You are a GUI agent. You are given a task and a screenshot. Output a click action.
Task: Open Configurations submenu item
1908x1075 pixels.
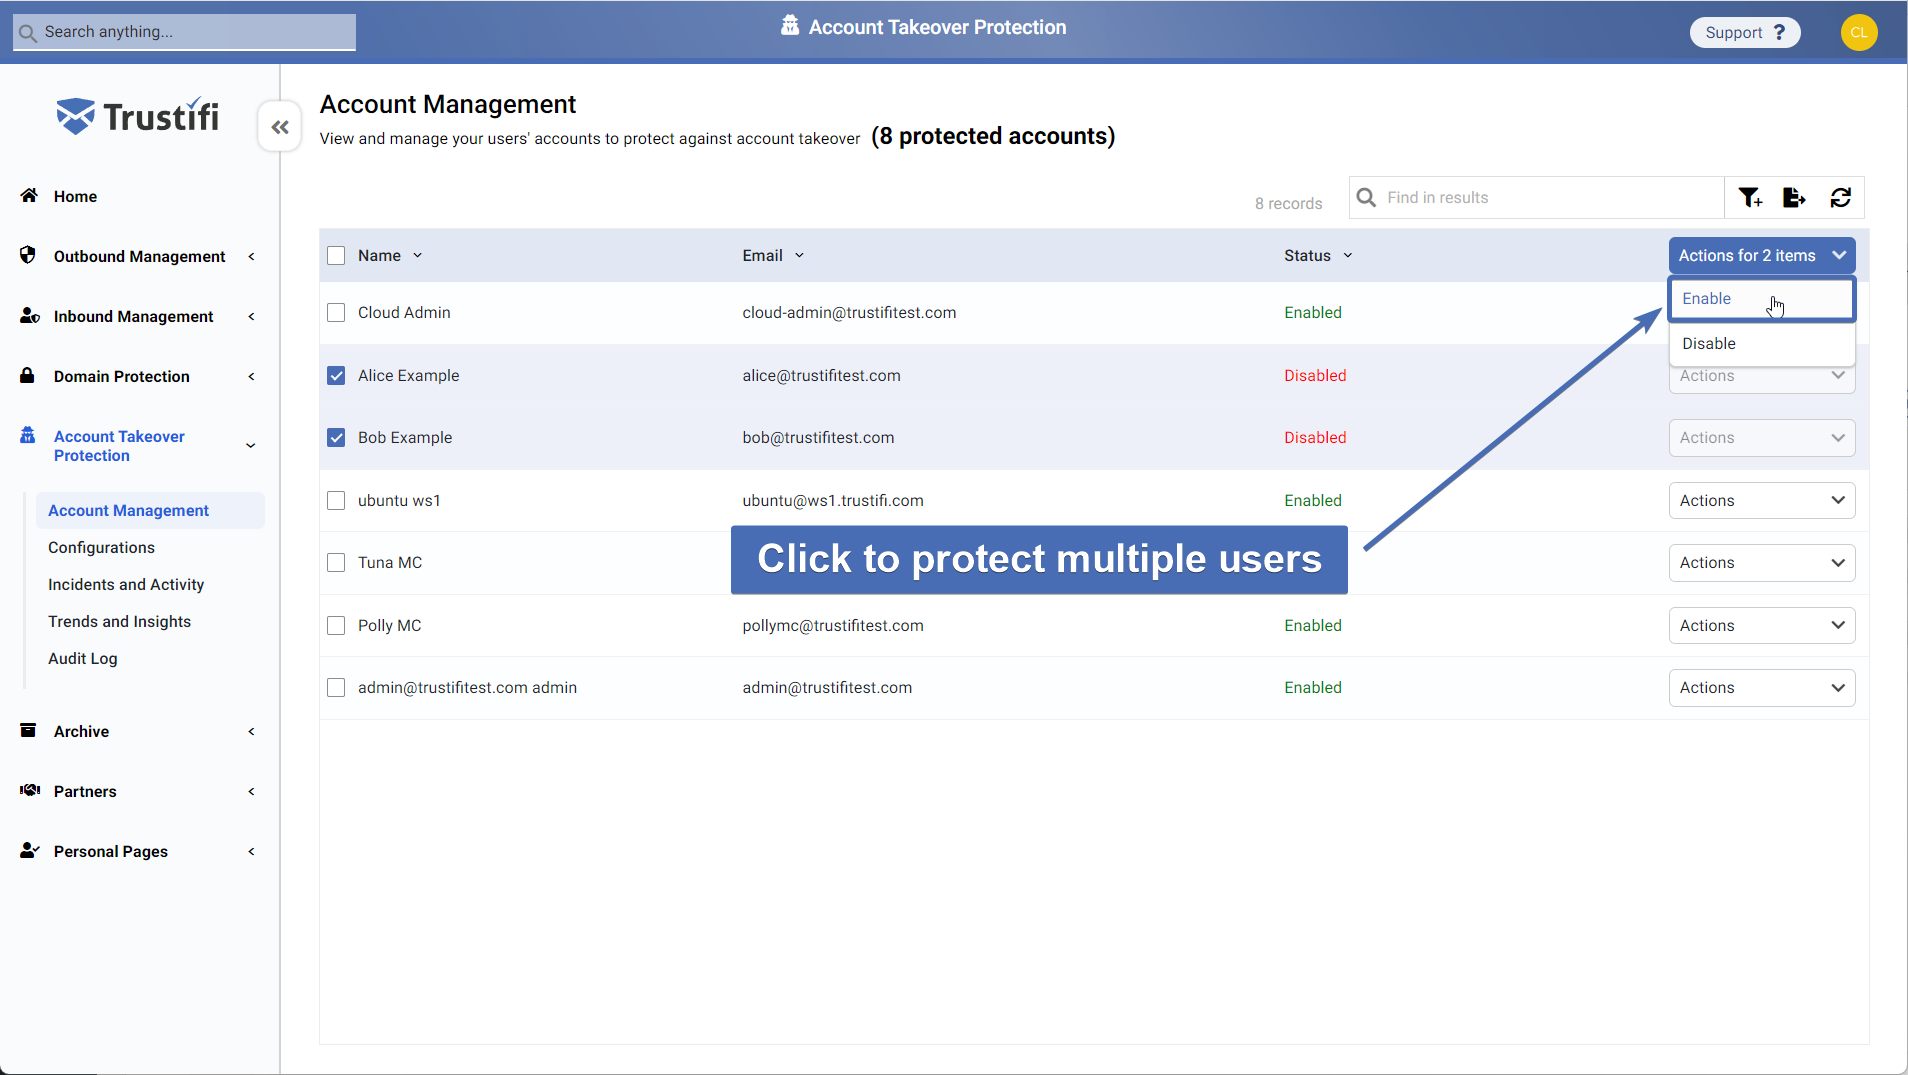click(x=101, y=547)
